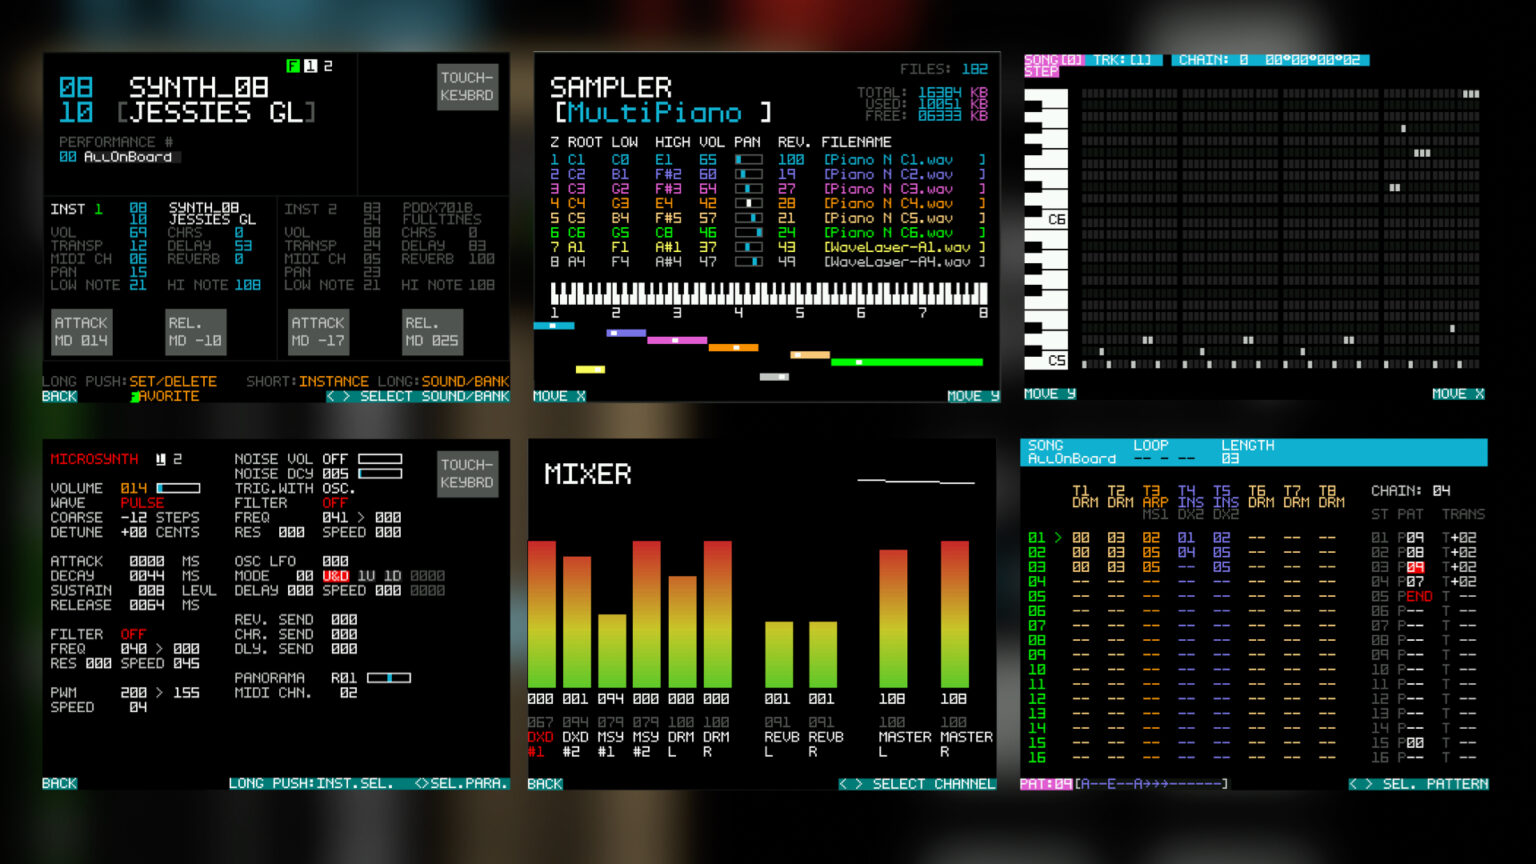Click MOVE Y control in piano roll sequencer
Screen dimensions: 1536x864
click(1047, 393)
